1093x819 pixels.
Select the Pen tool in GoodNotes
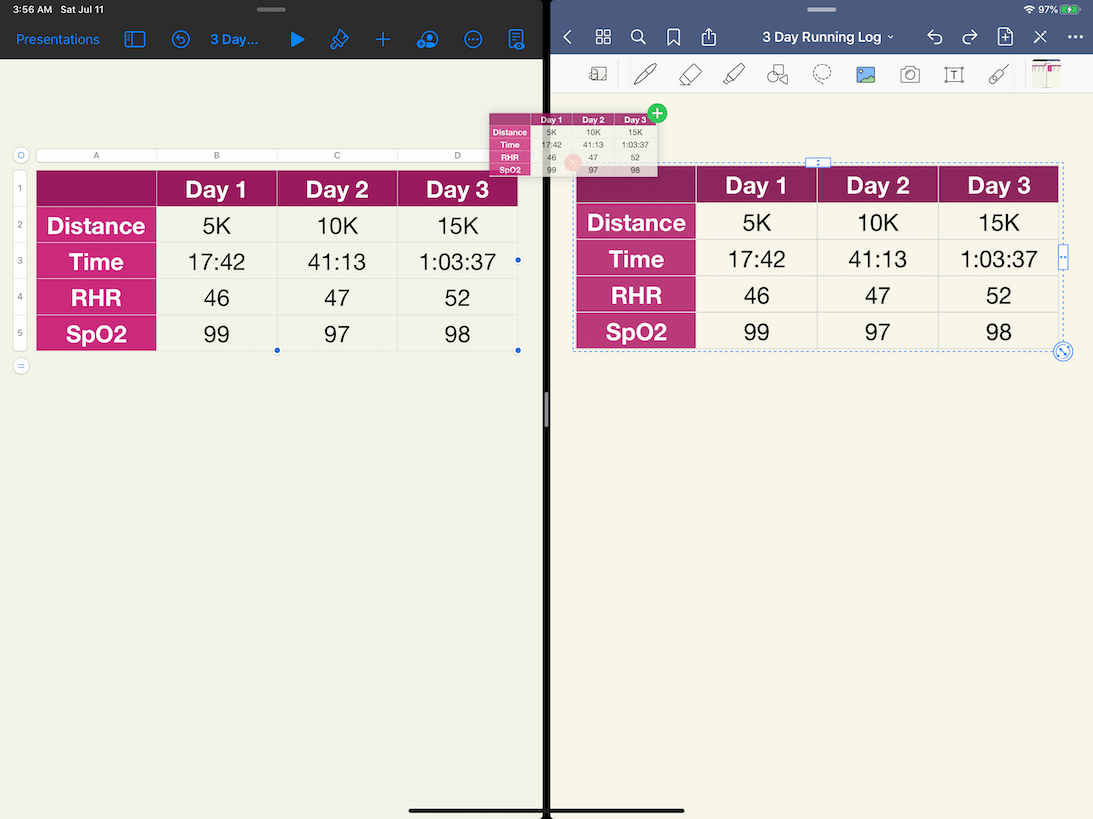pyautogui.click(x=644, y=74)
